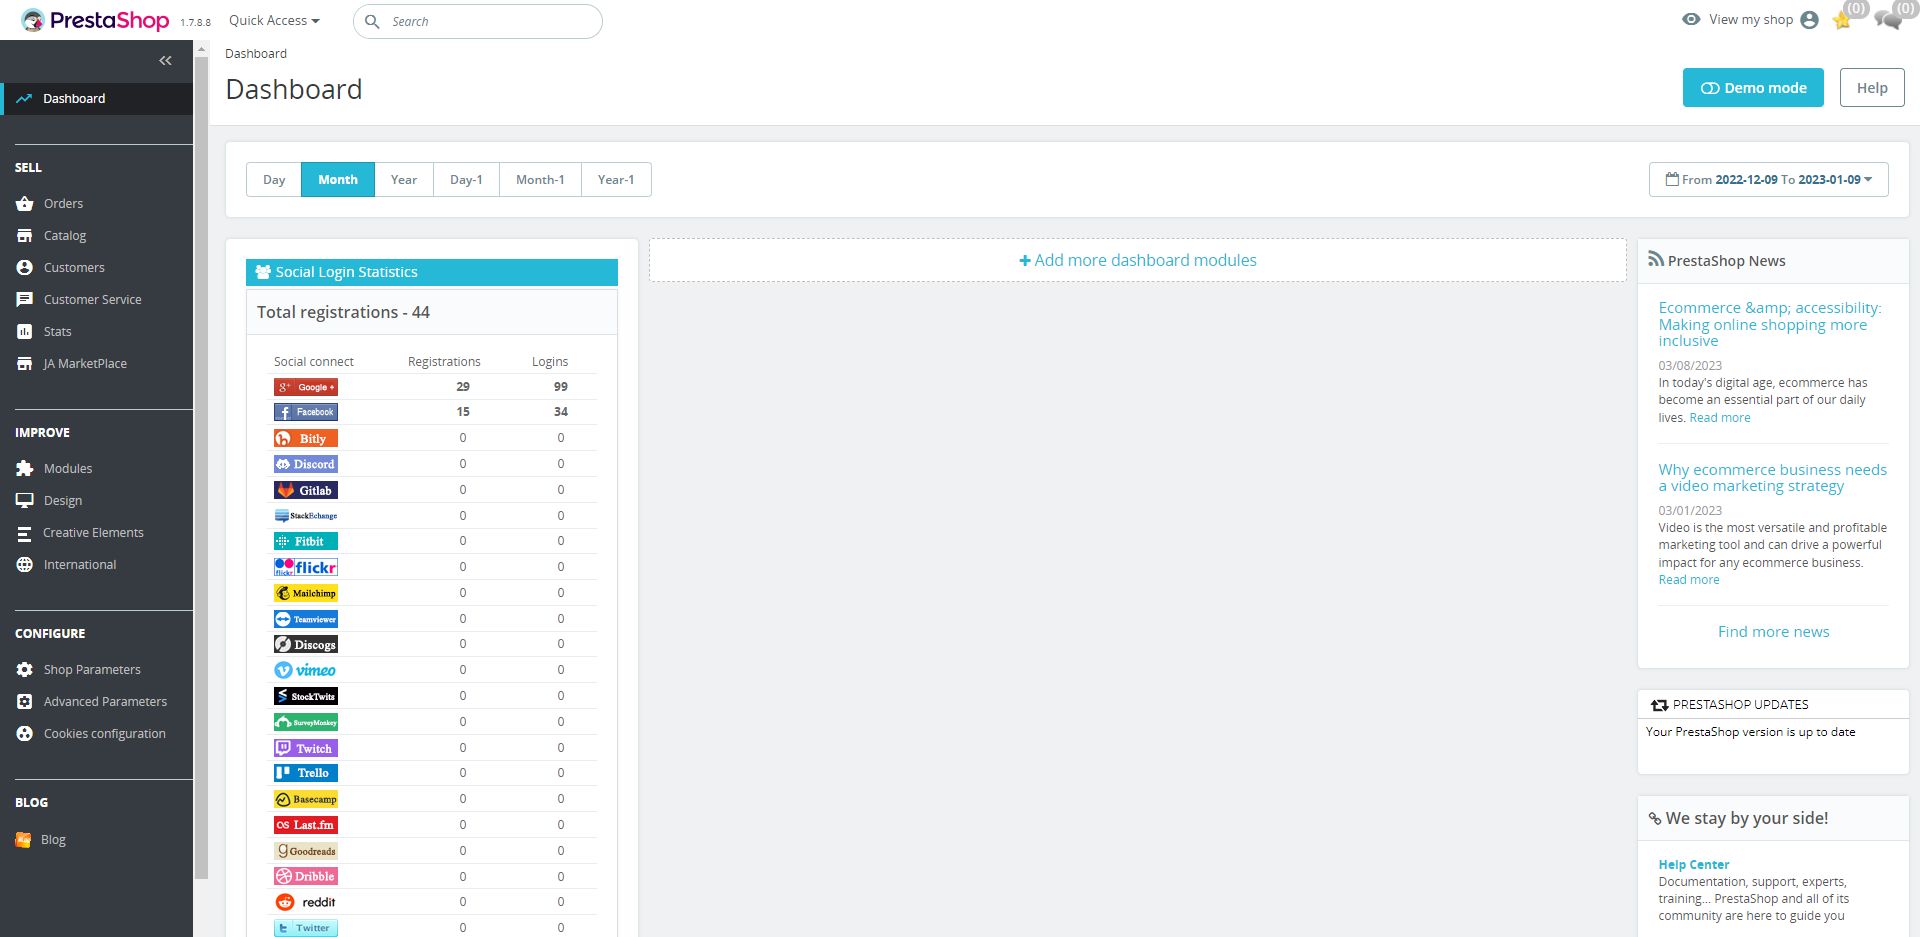Click the Reddit social connect badge

[306, 902]
